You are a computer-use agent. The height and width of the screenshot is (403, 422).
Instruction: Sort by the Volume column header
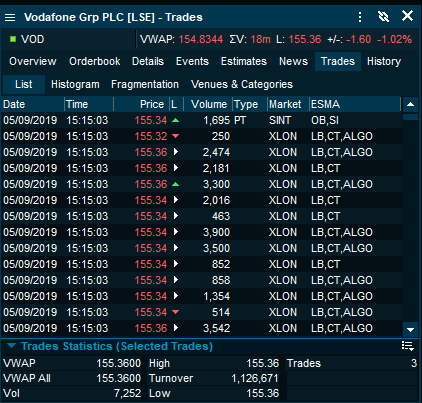pos(208,104)
